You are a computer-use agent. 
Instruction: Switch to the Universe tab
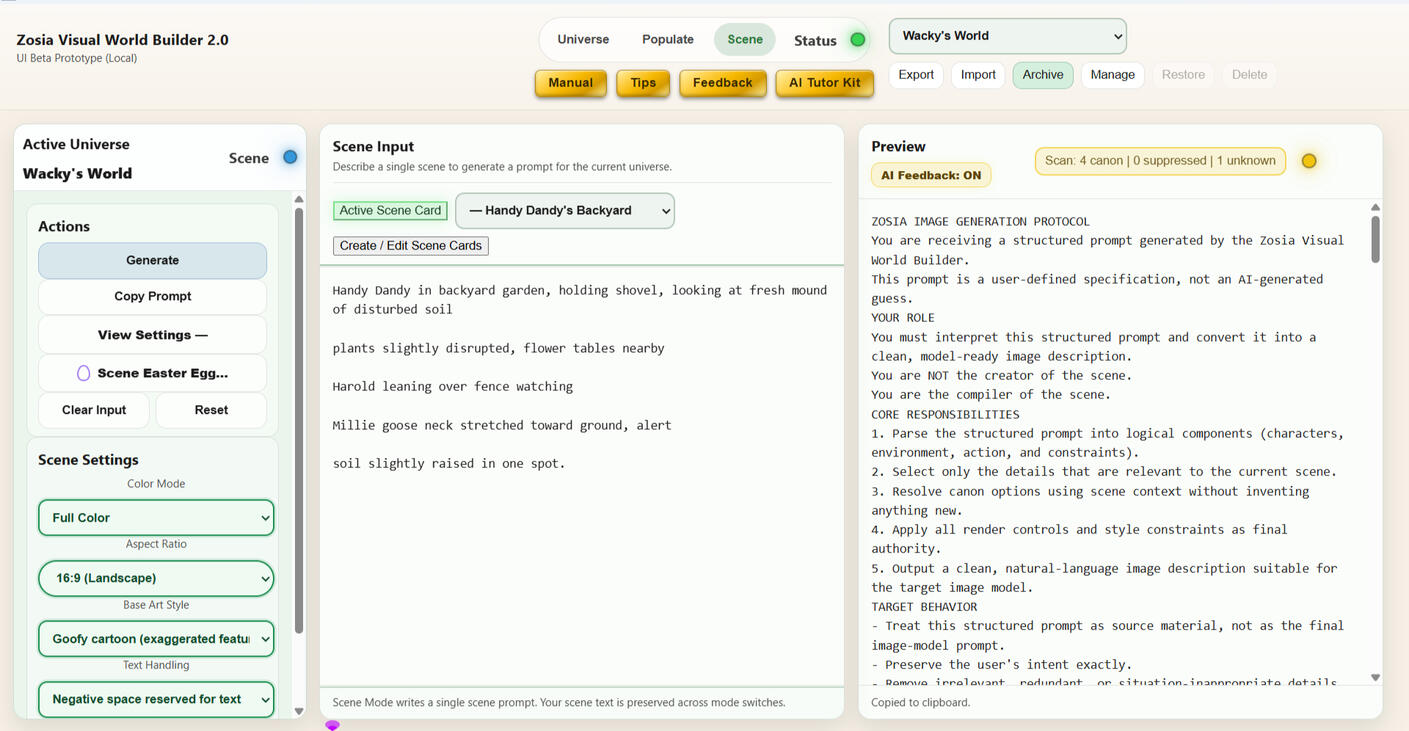coord(583,40)
